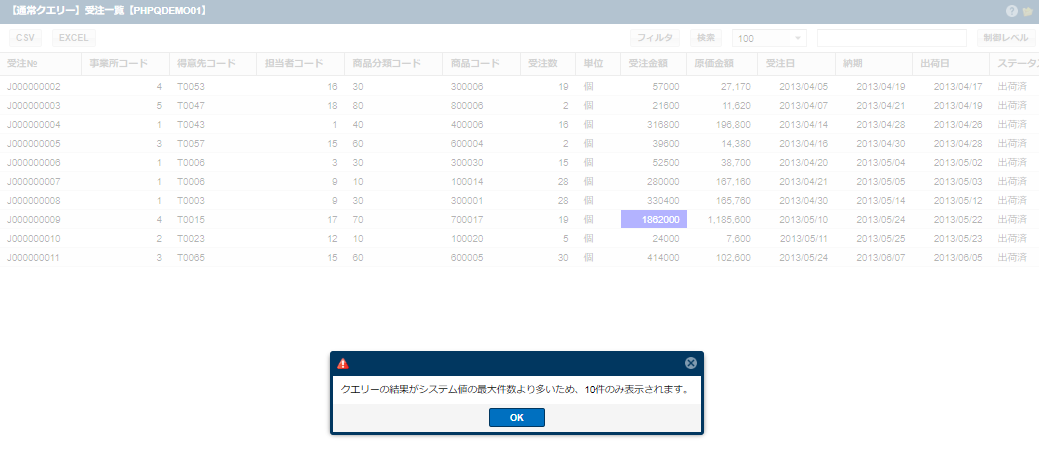Click order amount 414000
1039x457 pixels.
pos(663,258)
